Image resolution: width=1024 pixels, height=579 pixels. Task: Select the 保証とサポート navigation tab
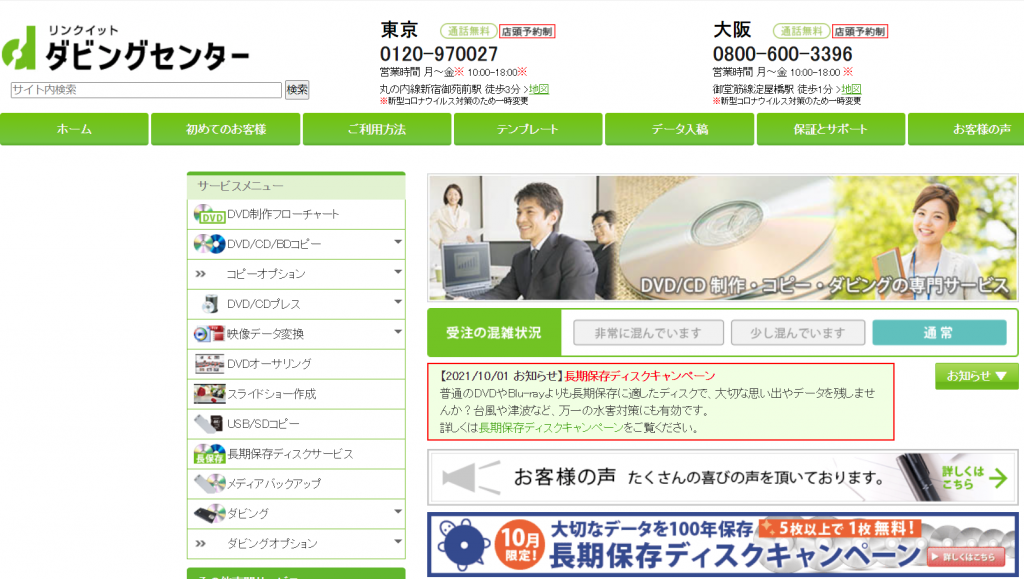pos(830,130)
